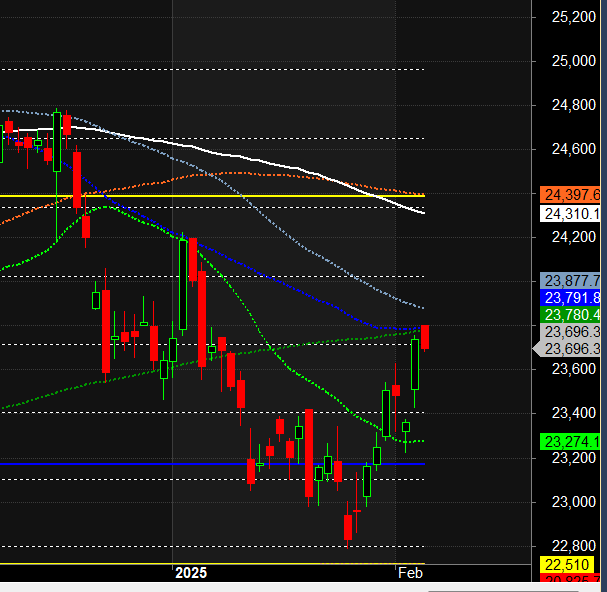Select the white 24,310.1 price label
The image size is (607, 592).
coord(570,214)
